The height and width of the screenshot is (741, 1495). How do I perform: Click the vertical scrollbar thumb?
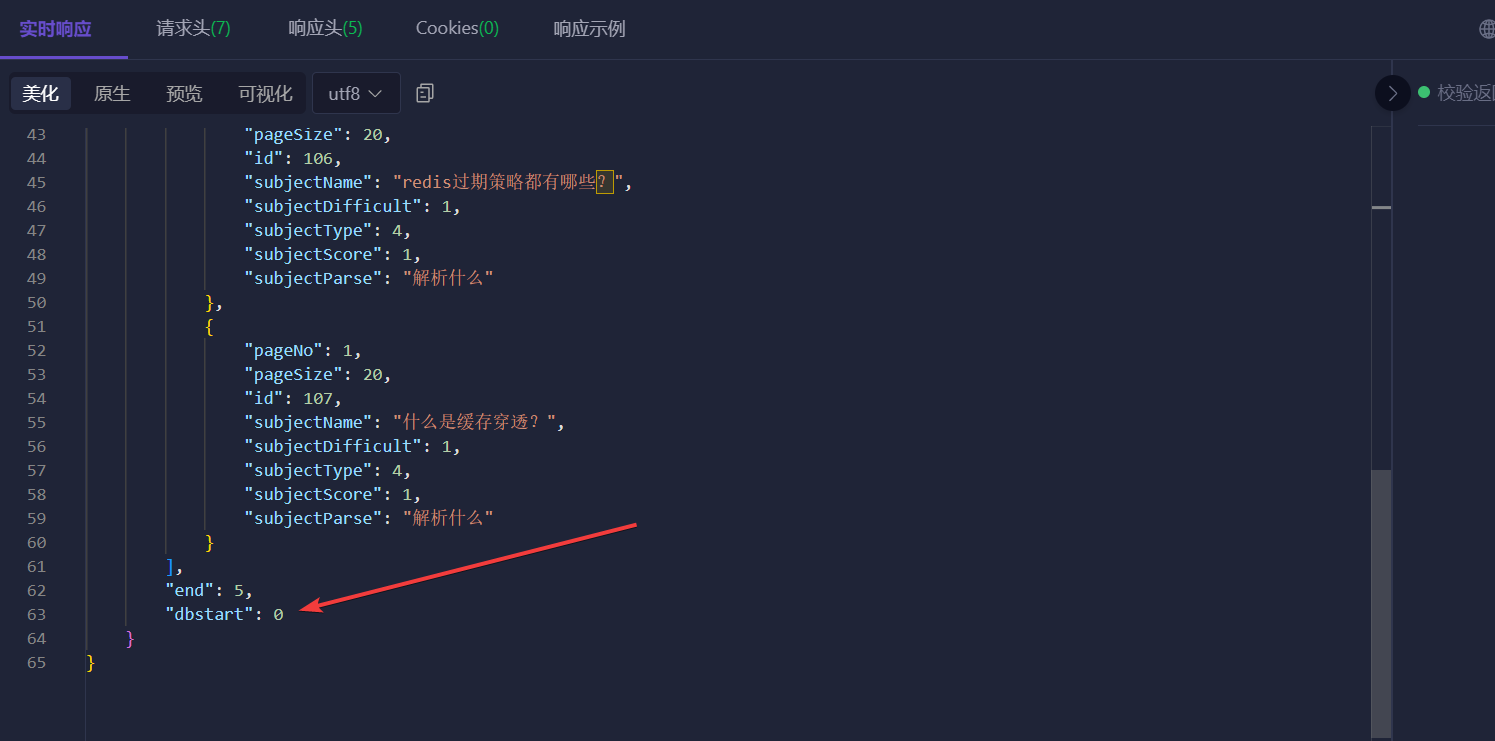click(1381, 603)
